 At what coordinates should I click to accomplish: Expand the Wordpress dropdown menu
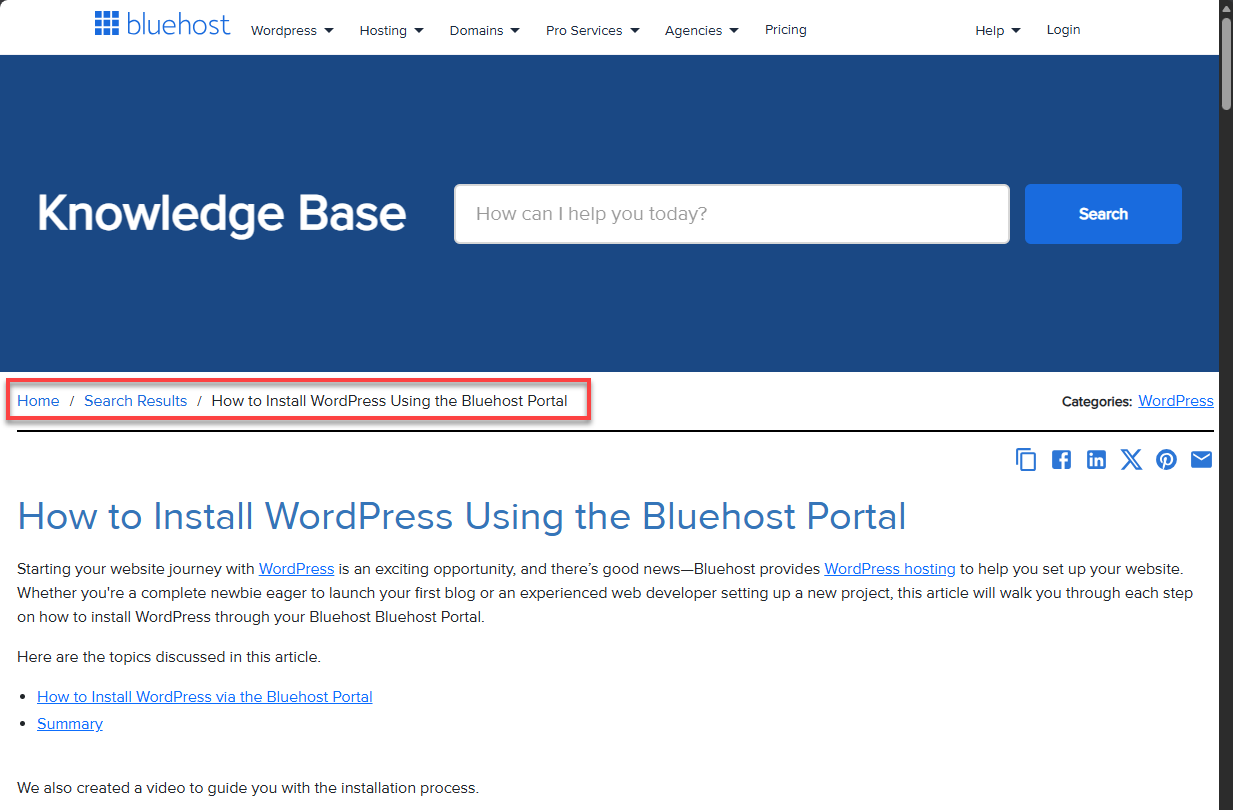(x=292, y=31)
